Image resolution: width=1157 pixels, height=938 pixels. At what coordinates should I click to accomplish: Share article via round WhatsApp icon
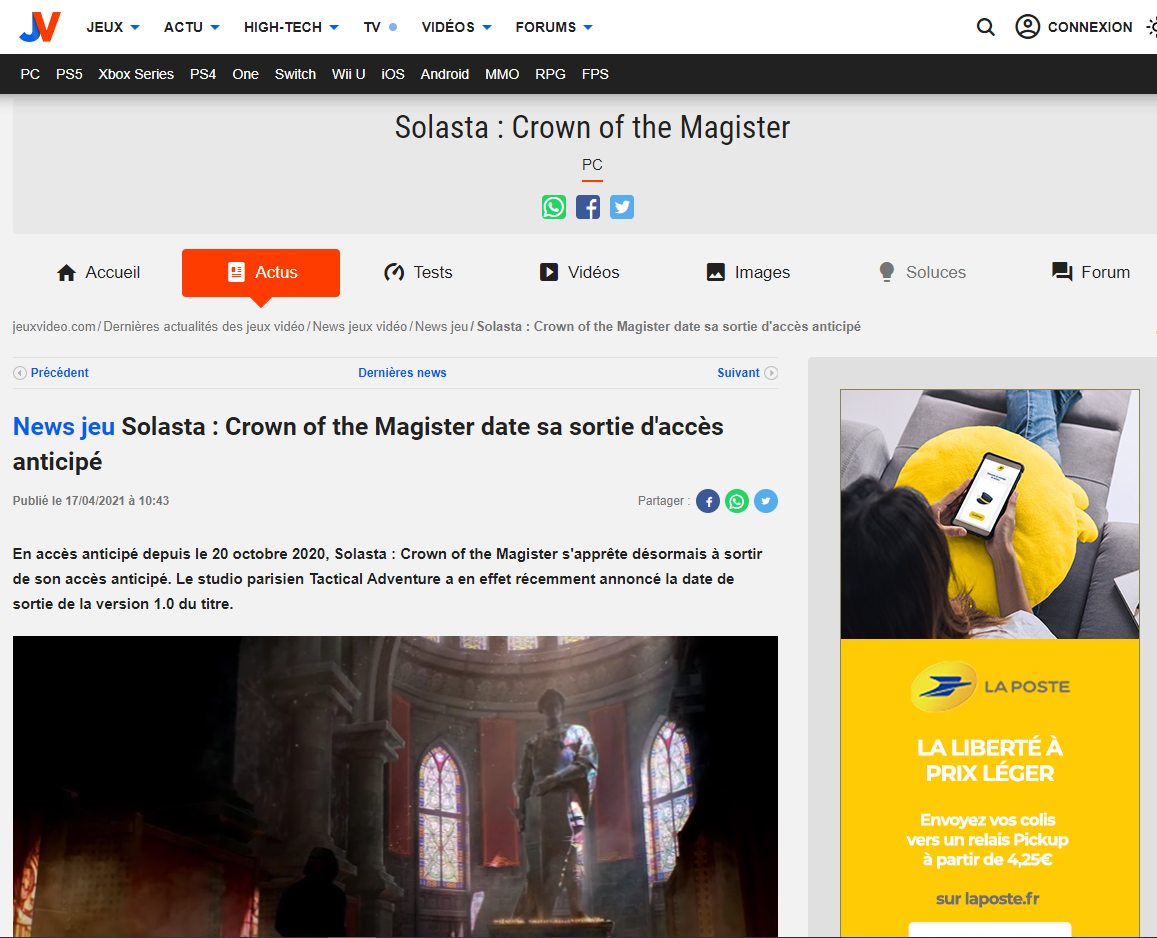pyautogui.click(x=736, y=501)
